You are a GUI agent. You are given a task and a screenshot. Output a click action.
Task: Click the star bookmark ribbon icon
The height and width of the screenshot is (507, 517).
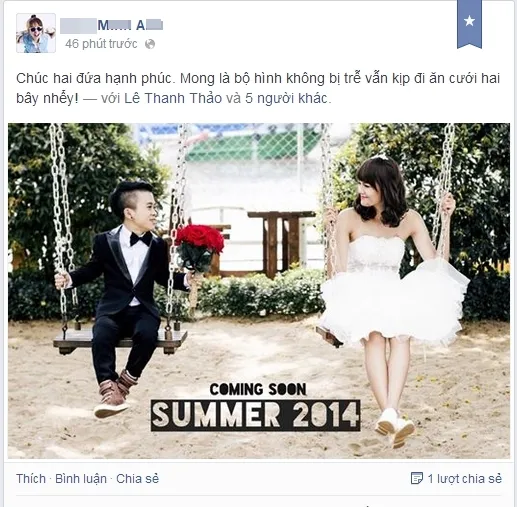[469, 24]
